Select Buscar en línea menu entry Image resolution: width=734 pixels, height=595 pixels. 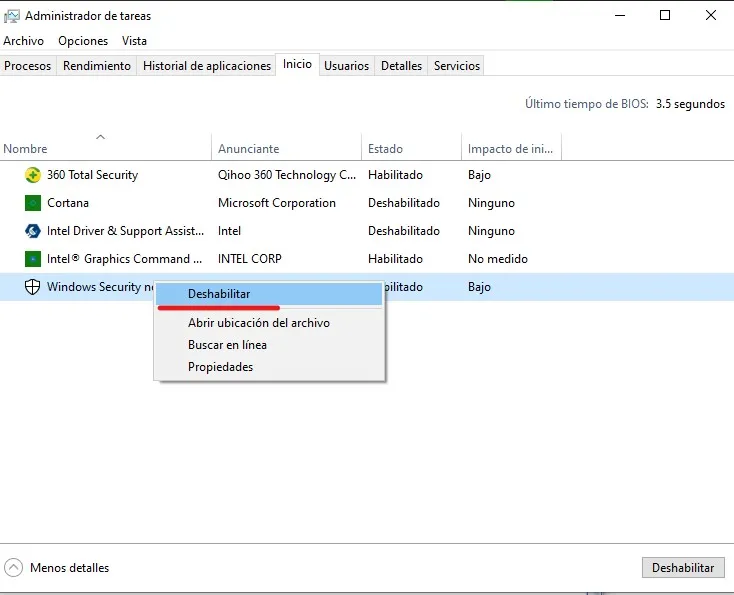pos(269,345)
